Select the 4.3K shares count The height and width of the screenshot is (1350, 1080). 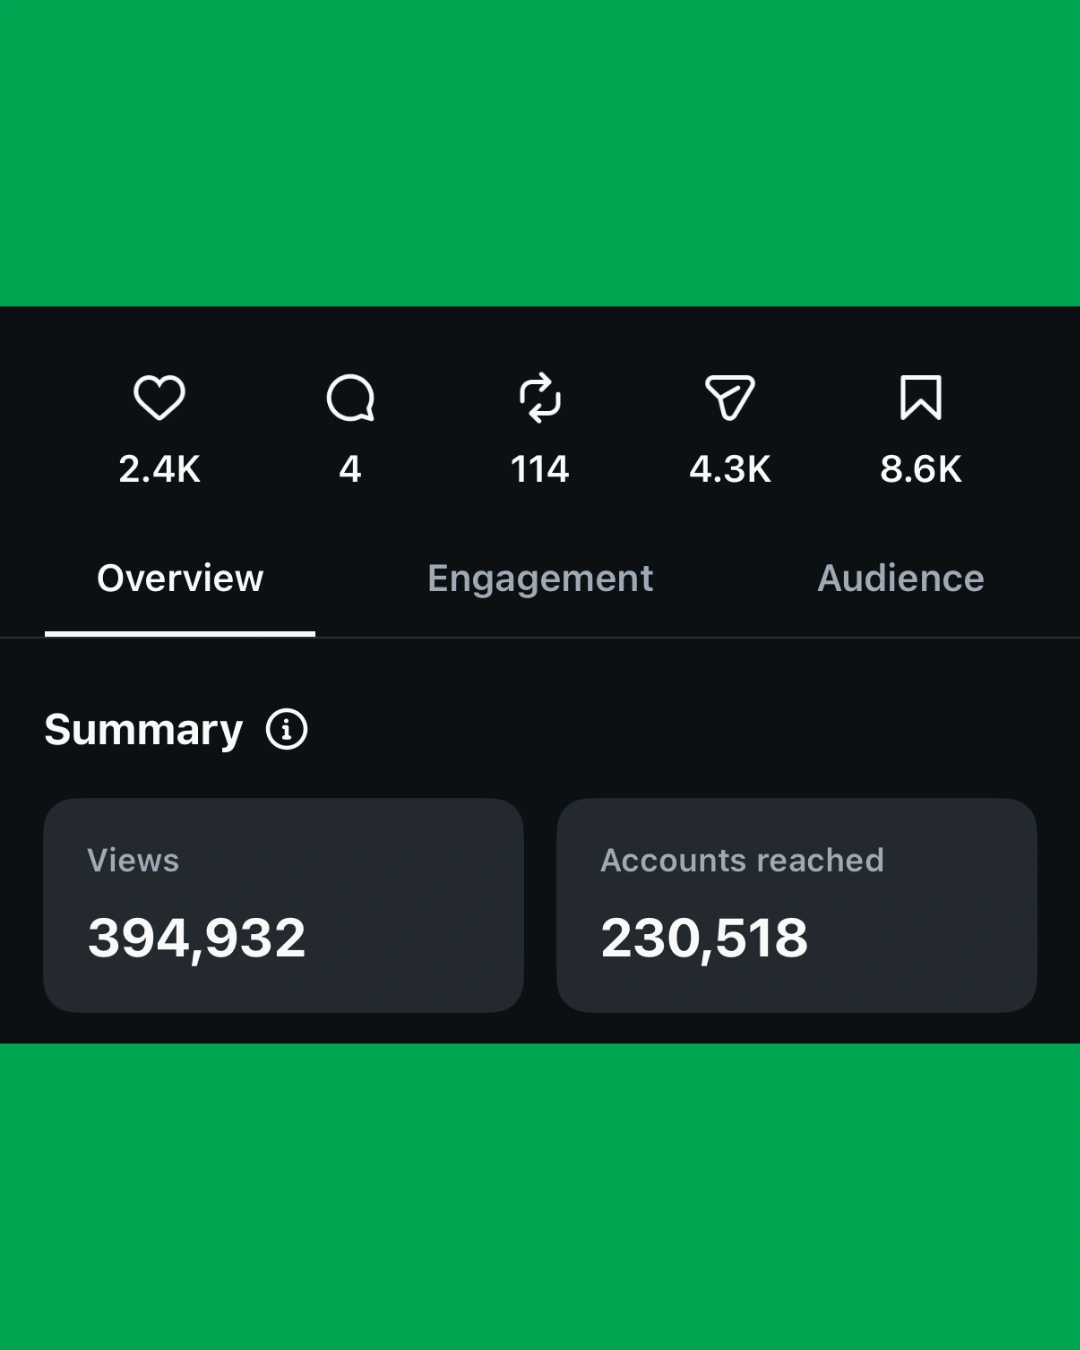(730, 469)
